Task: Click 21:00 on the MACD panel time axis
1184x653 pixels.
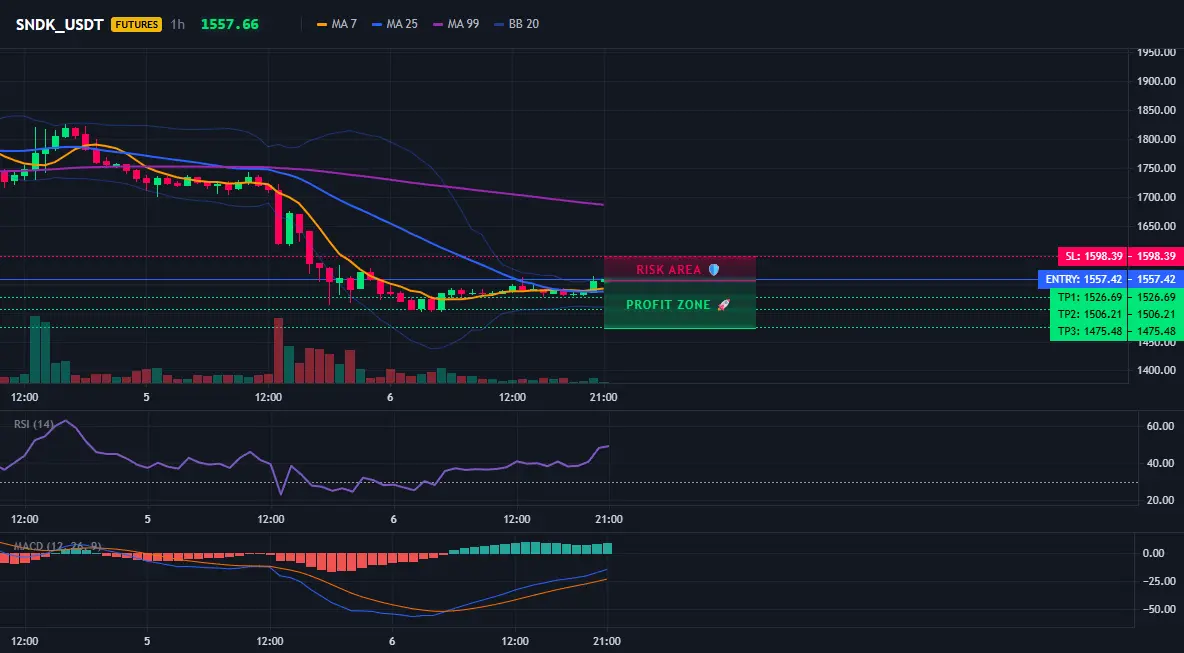Action: pyautogui.click(x=607, y=642)
